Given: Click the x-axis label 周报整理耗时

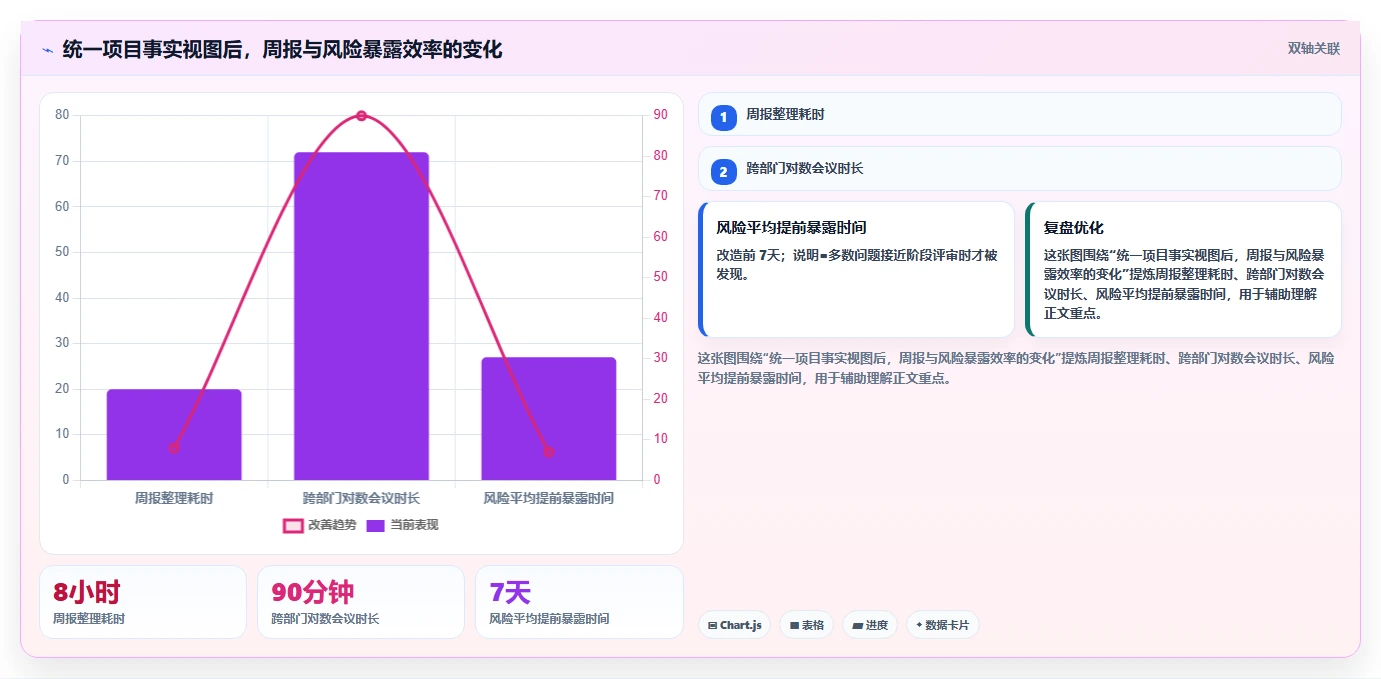Looking at the screenshot, I should click(174, 497).
